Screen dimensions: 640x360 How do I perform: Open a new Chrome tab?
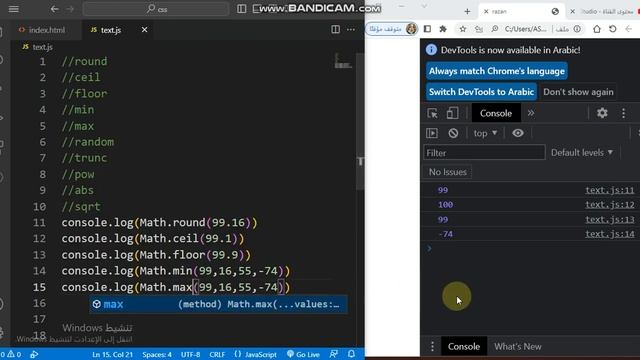[x=467, y=11]
